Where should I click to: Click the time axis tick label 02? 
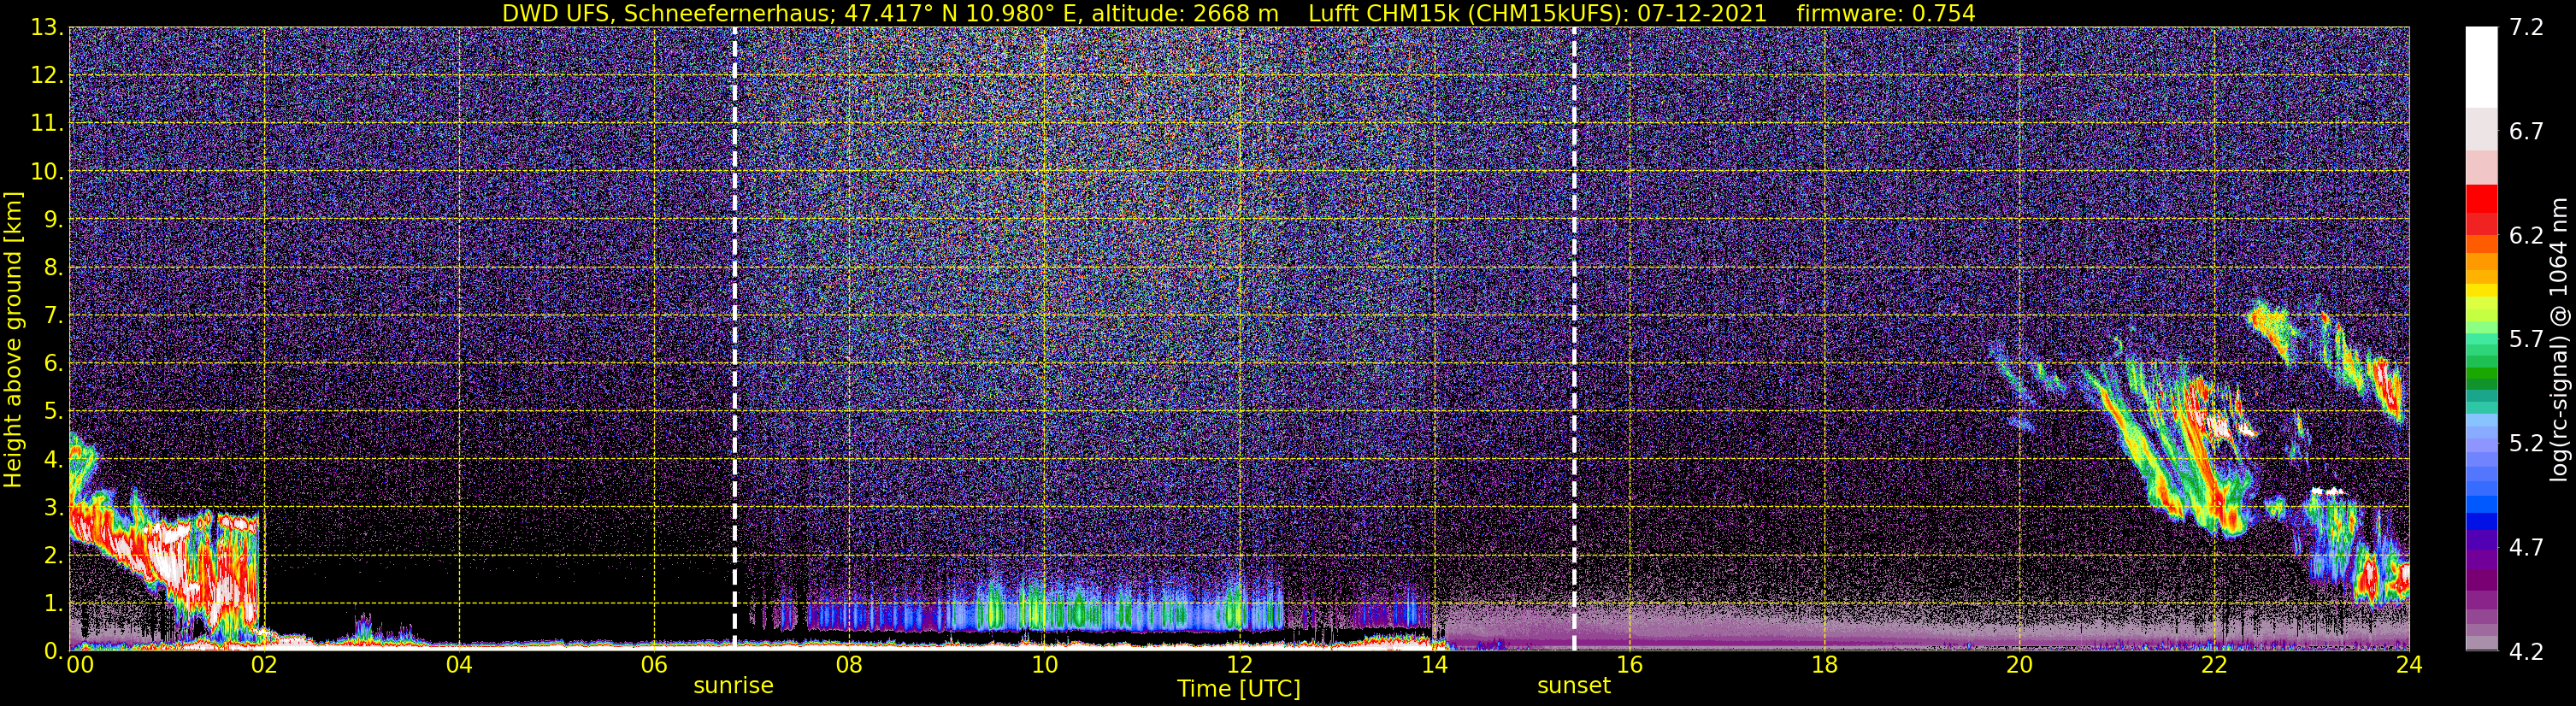click(x=264, y=666)
